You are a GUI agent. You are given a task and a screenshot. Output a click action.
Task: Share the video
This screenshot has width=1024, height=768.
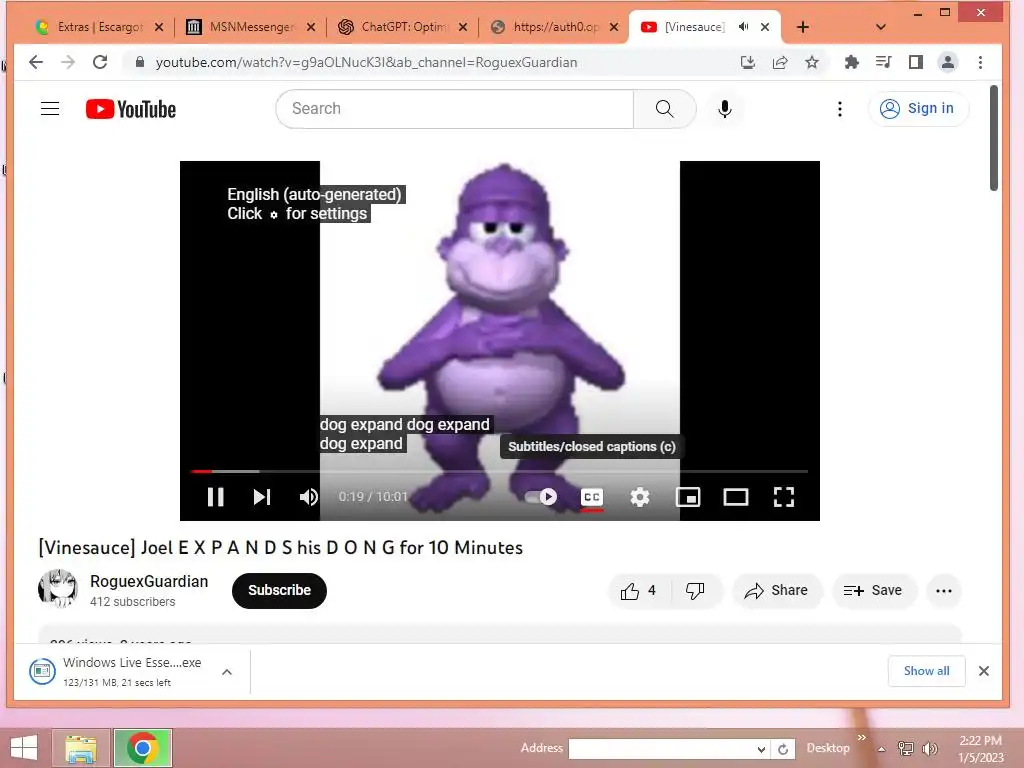[776, 591]
